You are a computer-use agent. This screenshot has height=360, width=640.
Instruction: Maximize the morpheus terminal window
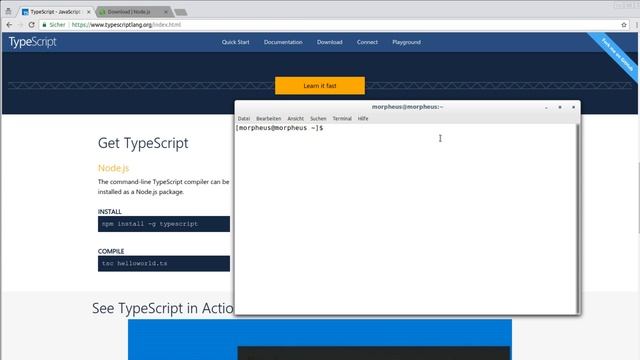(560, 107)
